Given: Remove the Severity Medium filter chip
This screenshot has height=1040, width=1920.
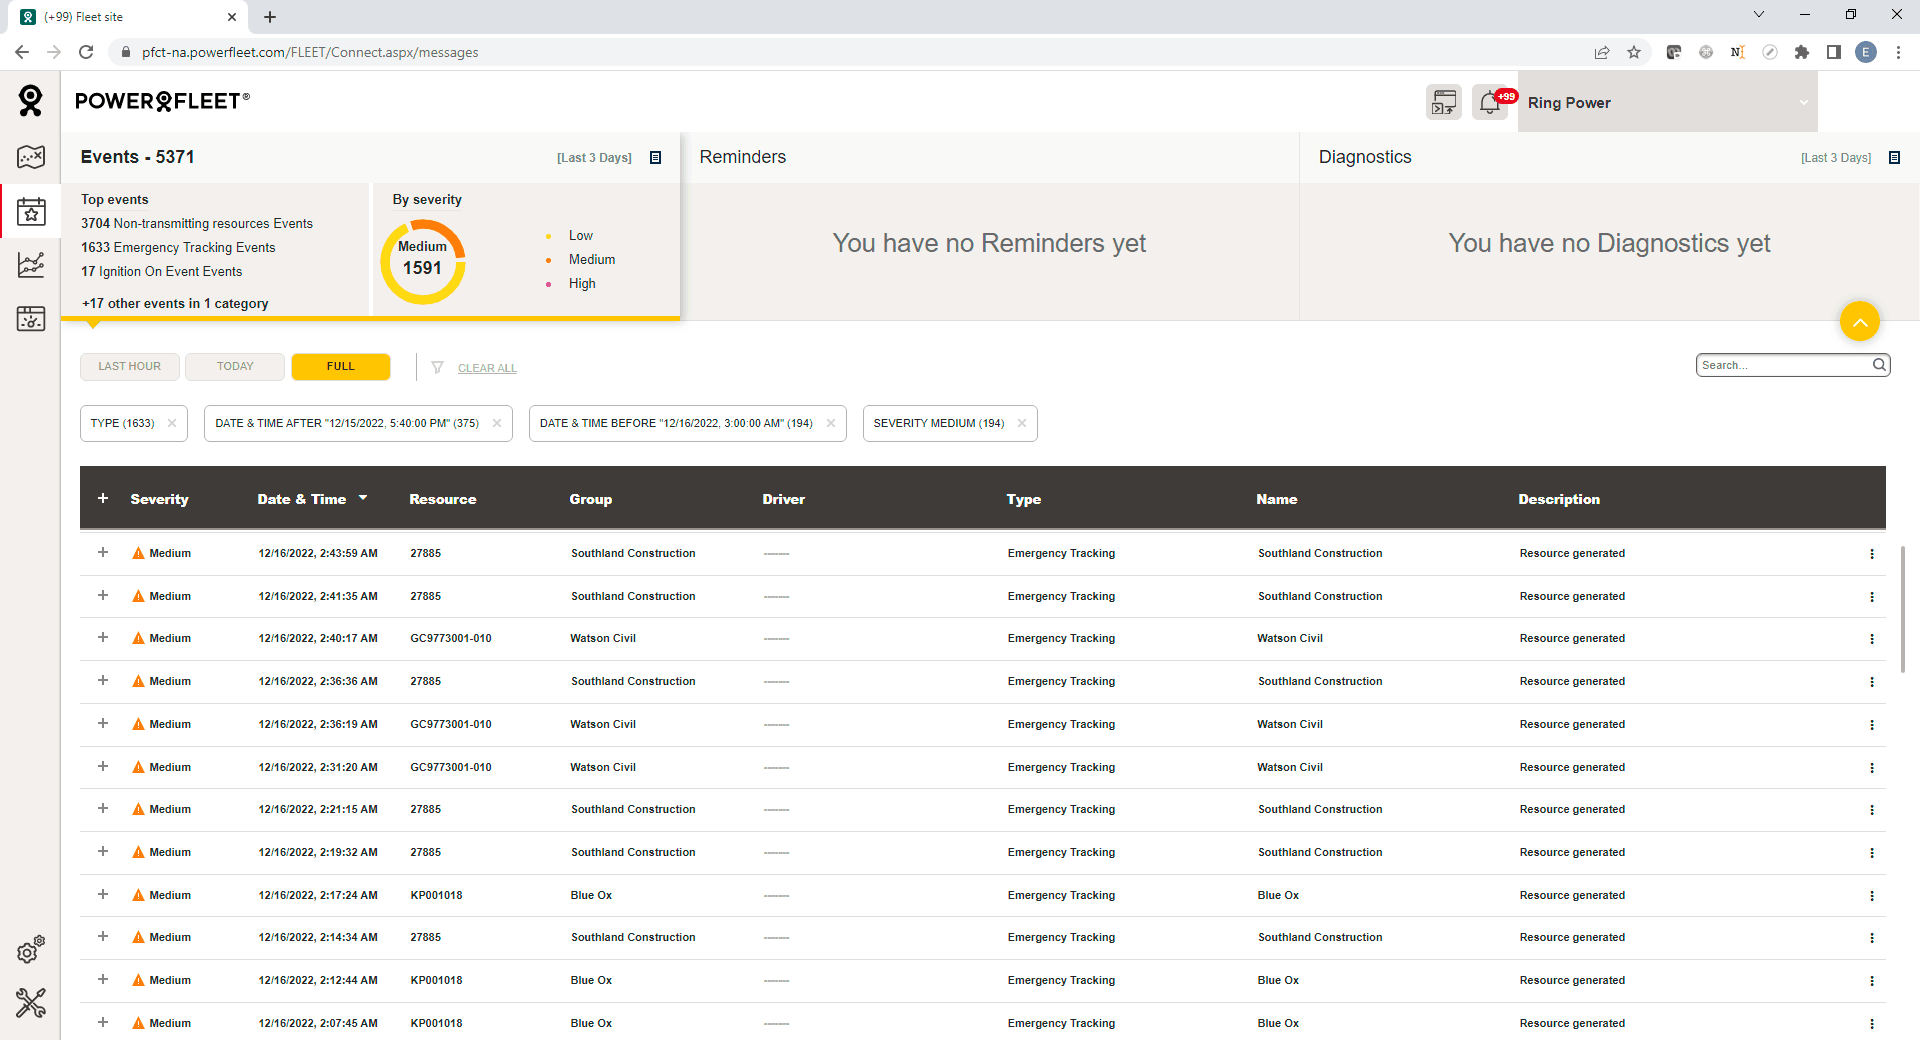Looking at the screenshot, I should (1022, 423).
